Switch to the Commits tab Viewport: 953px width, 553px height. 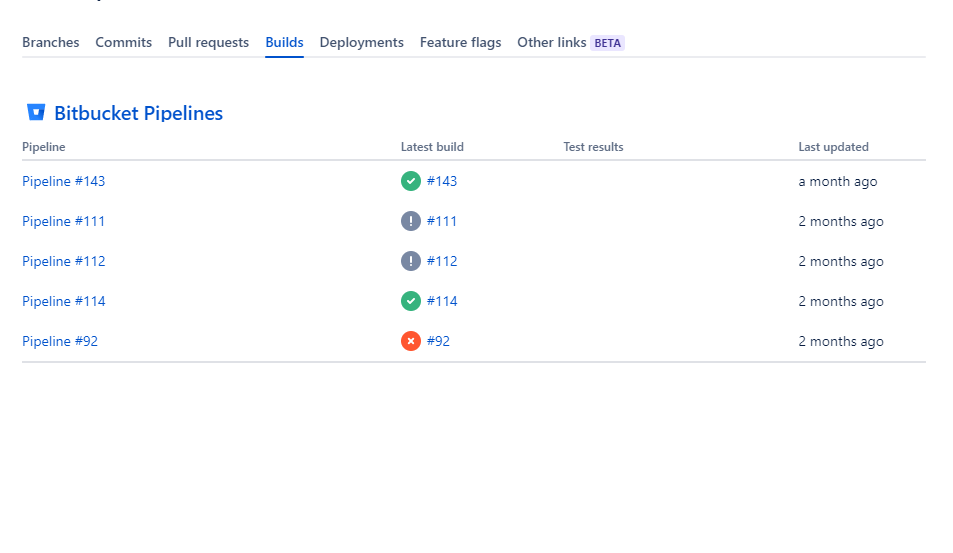coord(123,43)
